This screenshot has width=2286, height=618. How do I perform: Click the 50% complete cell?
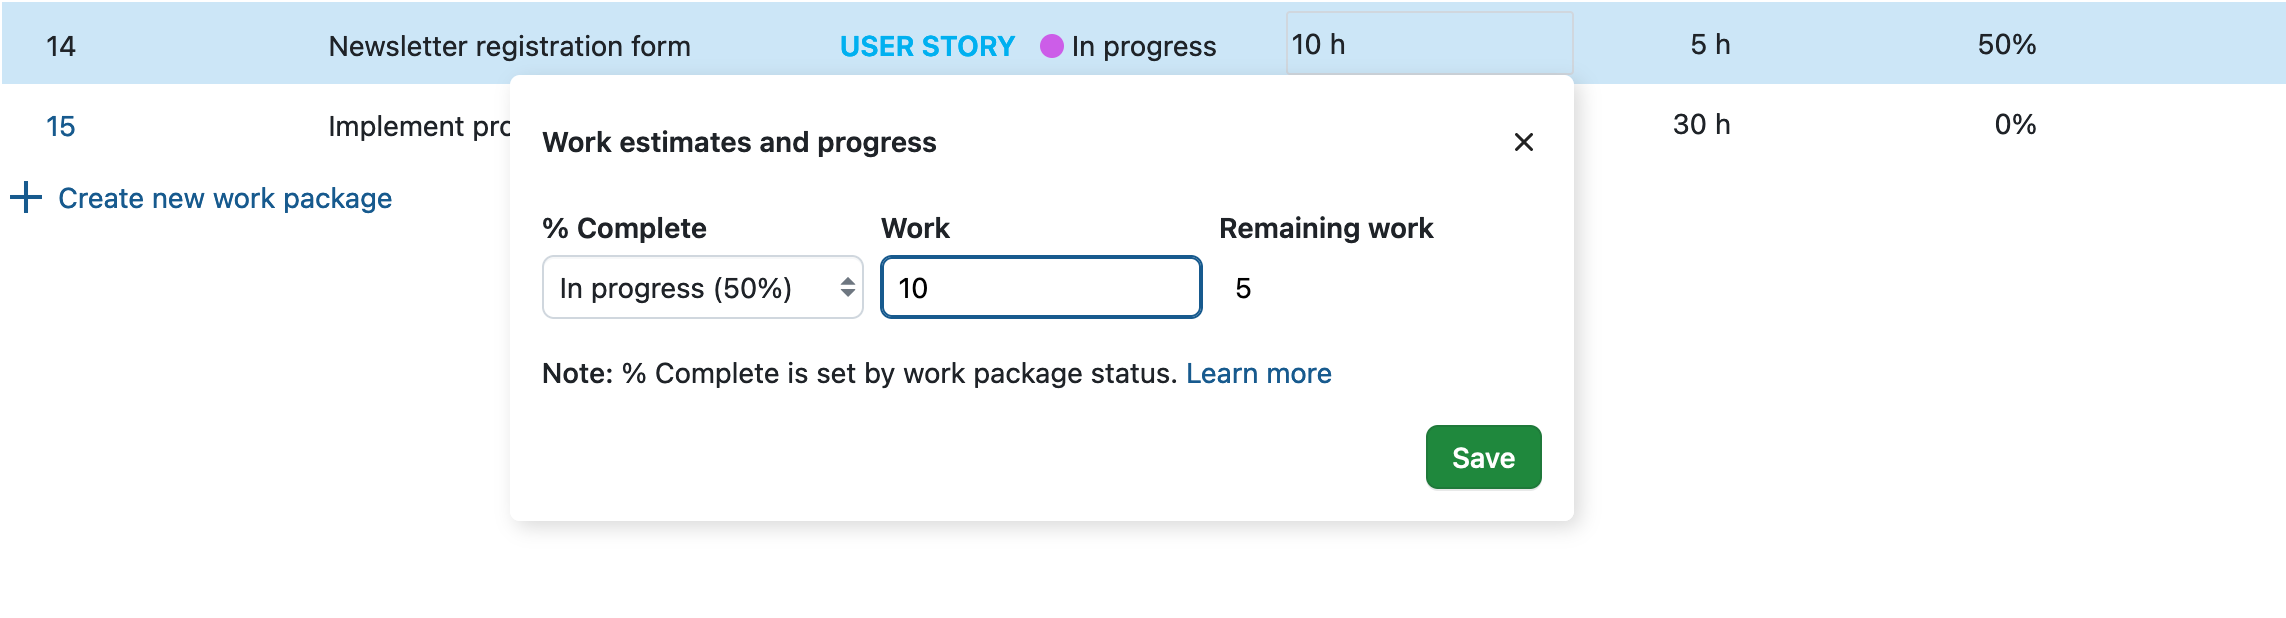(x=2006, y=44)
